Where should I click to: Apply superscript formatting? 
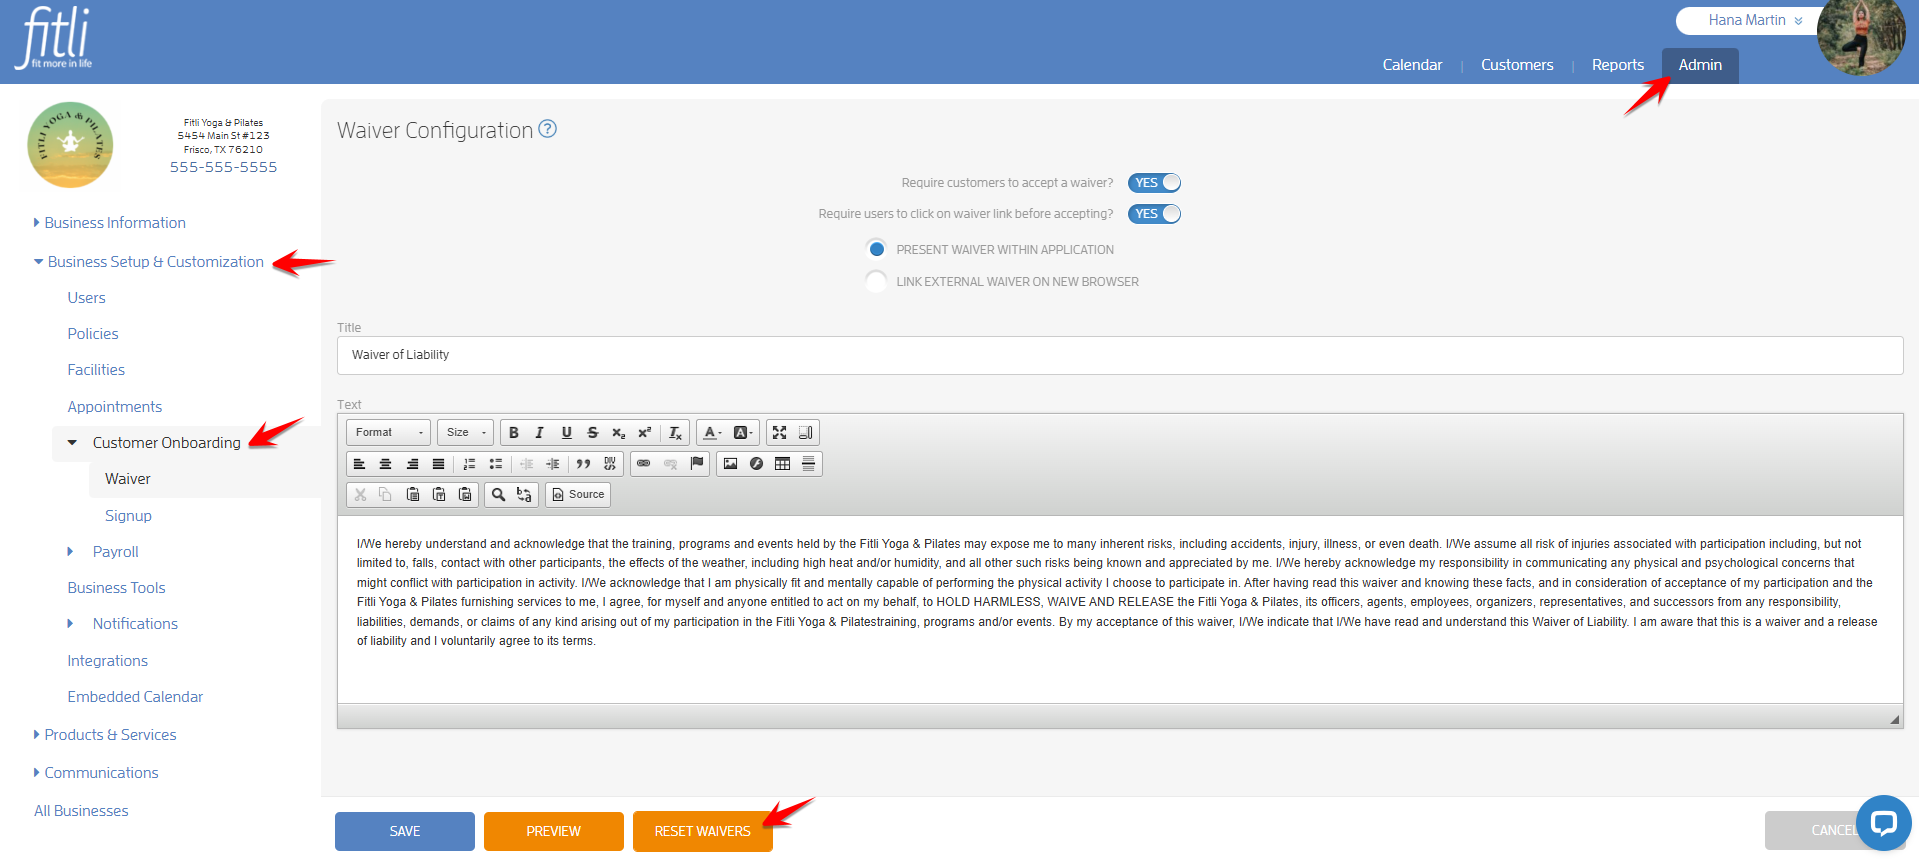644,433
